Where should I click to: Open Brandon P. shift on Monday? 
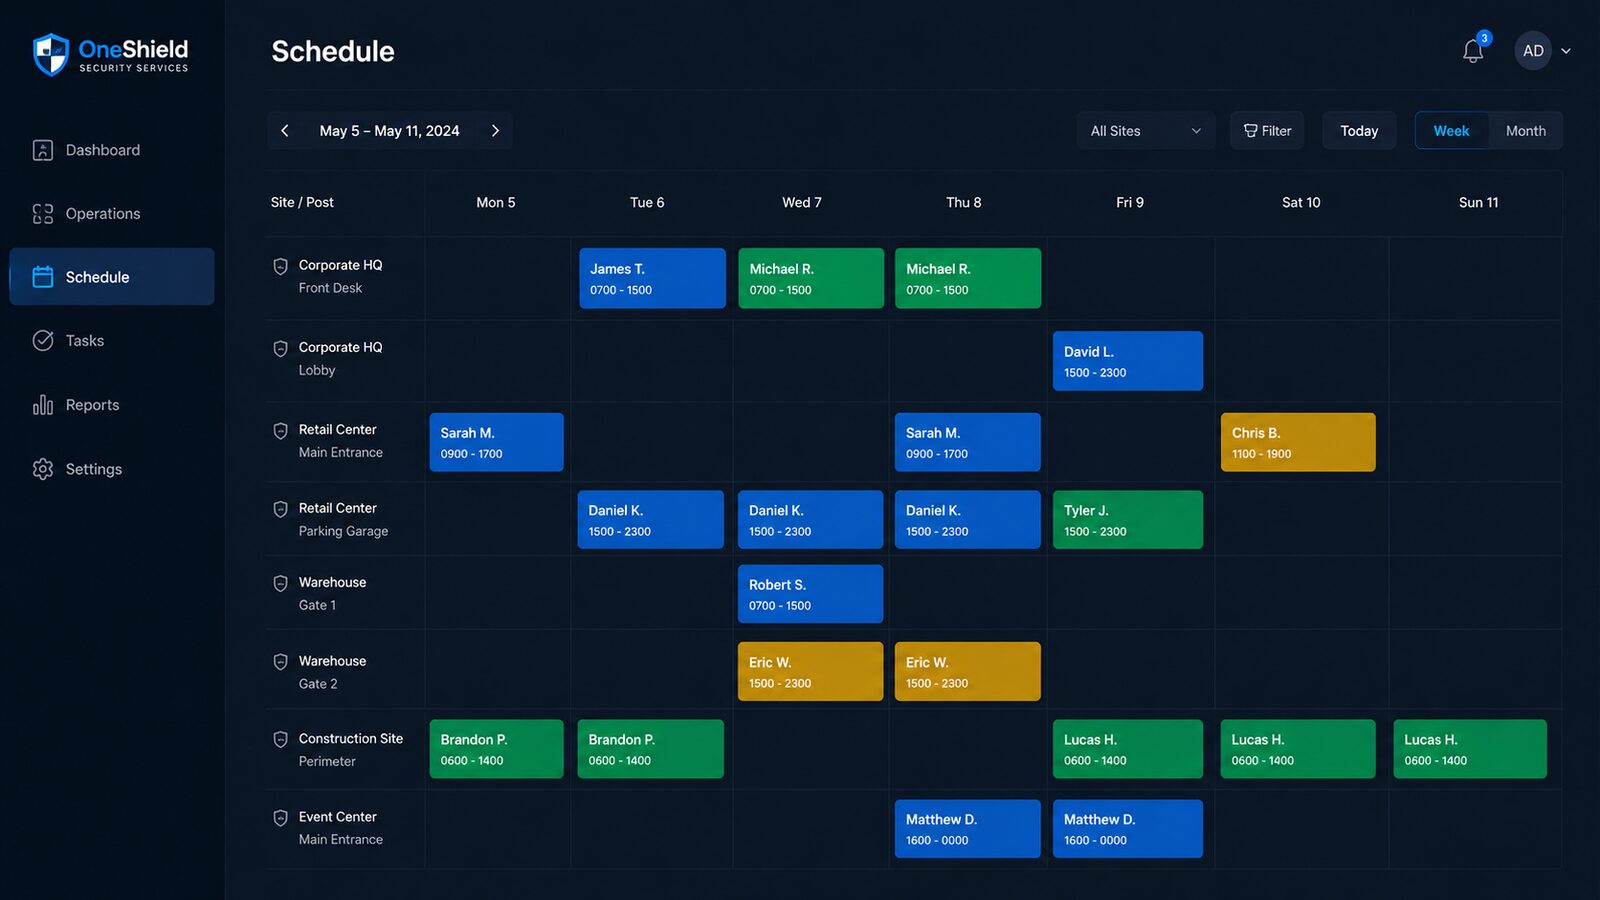click(496, 749)
